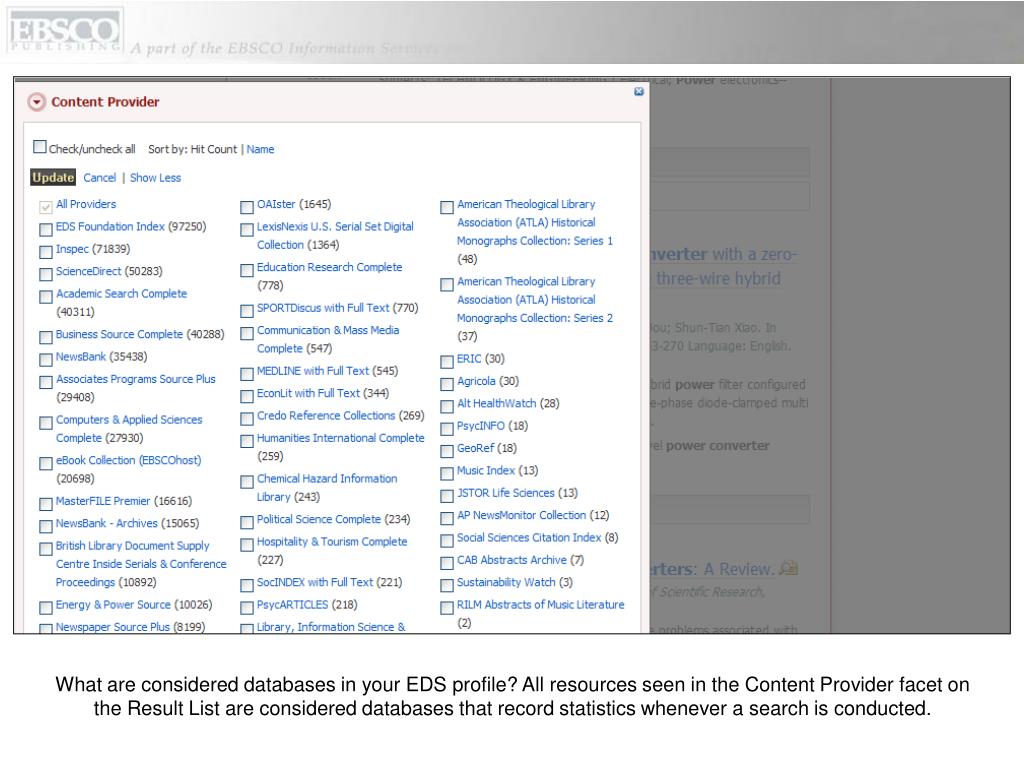The height and width of the screenshot is (768, 1024).
Task: Click Humanities International Complete link
Action: pos(340,438)
